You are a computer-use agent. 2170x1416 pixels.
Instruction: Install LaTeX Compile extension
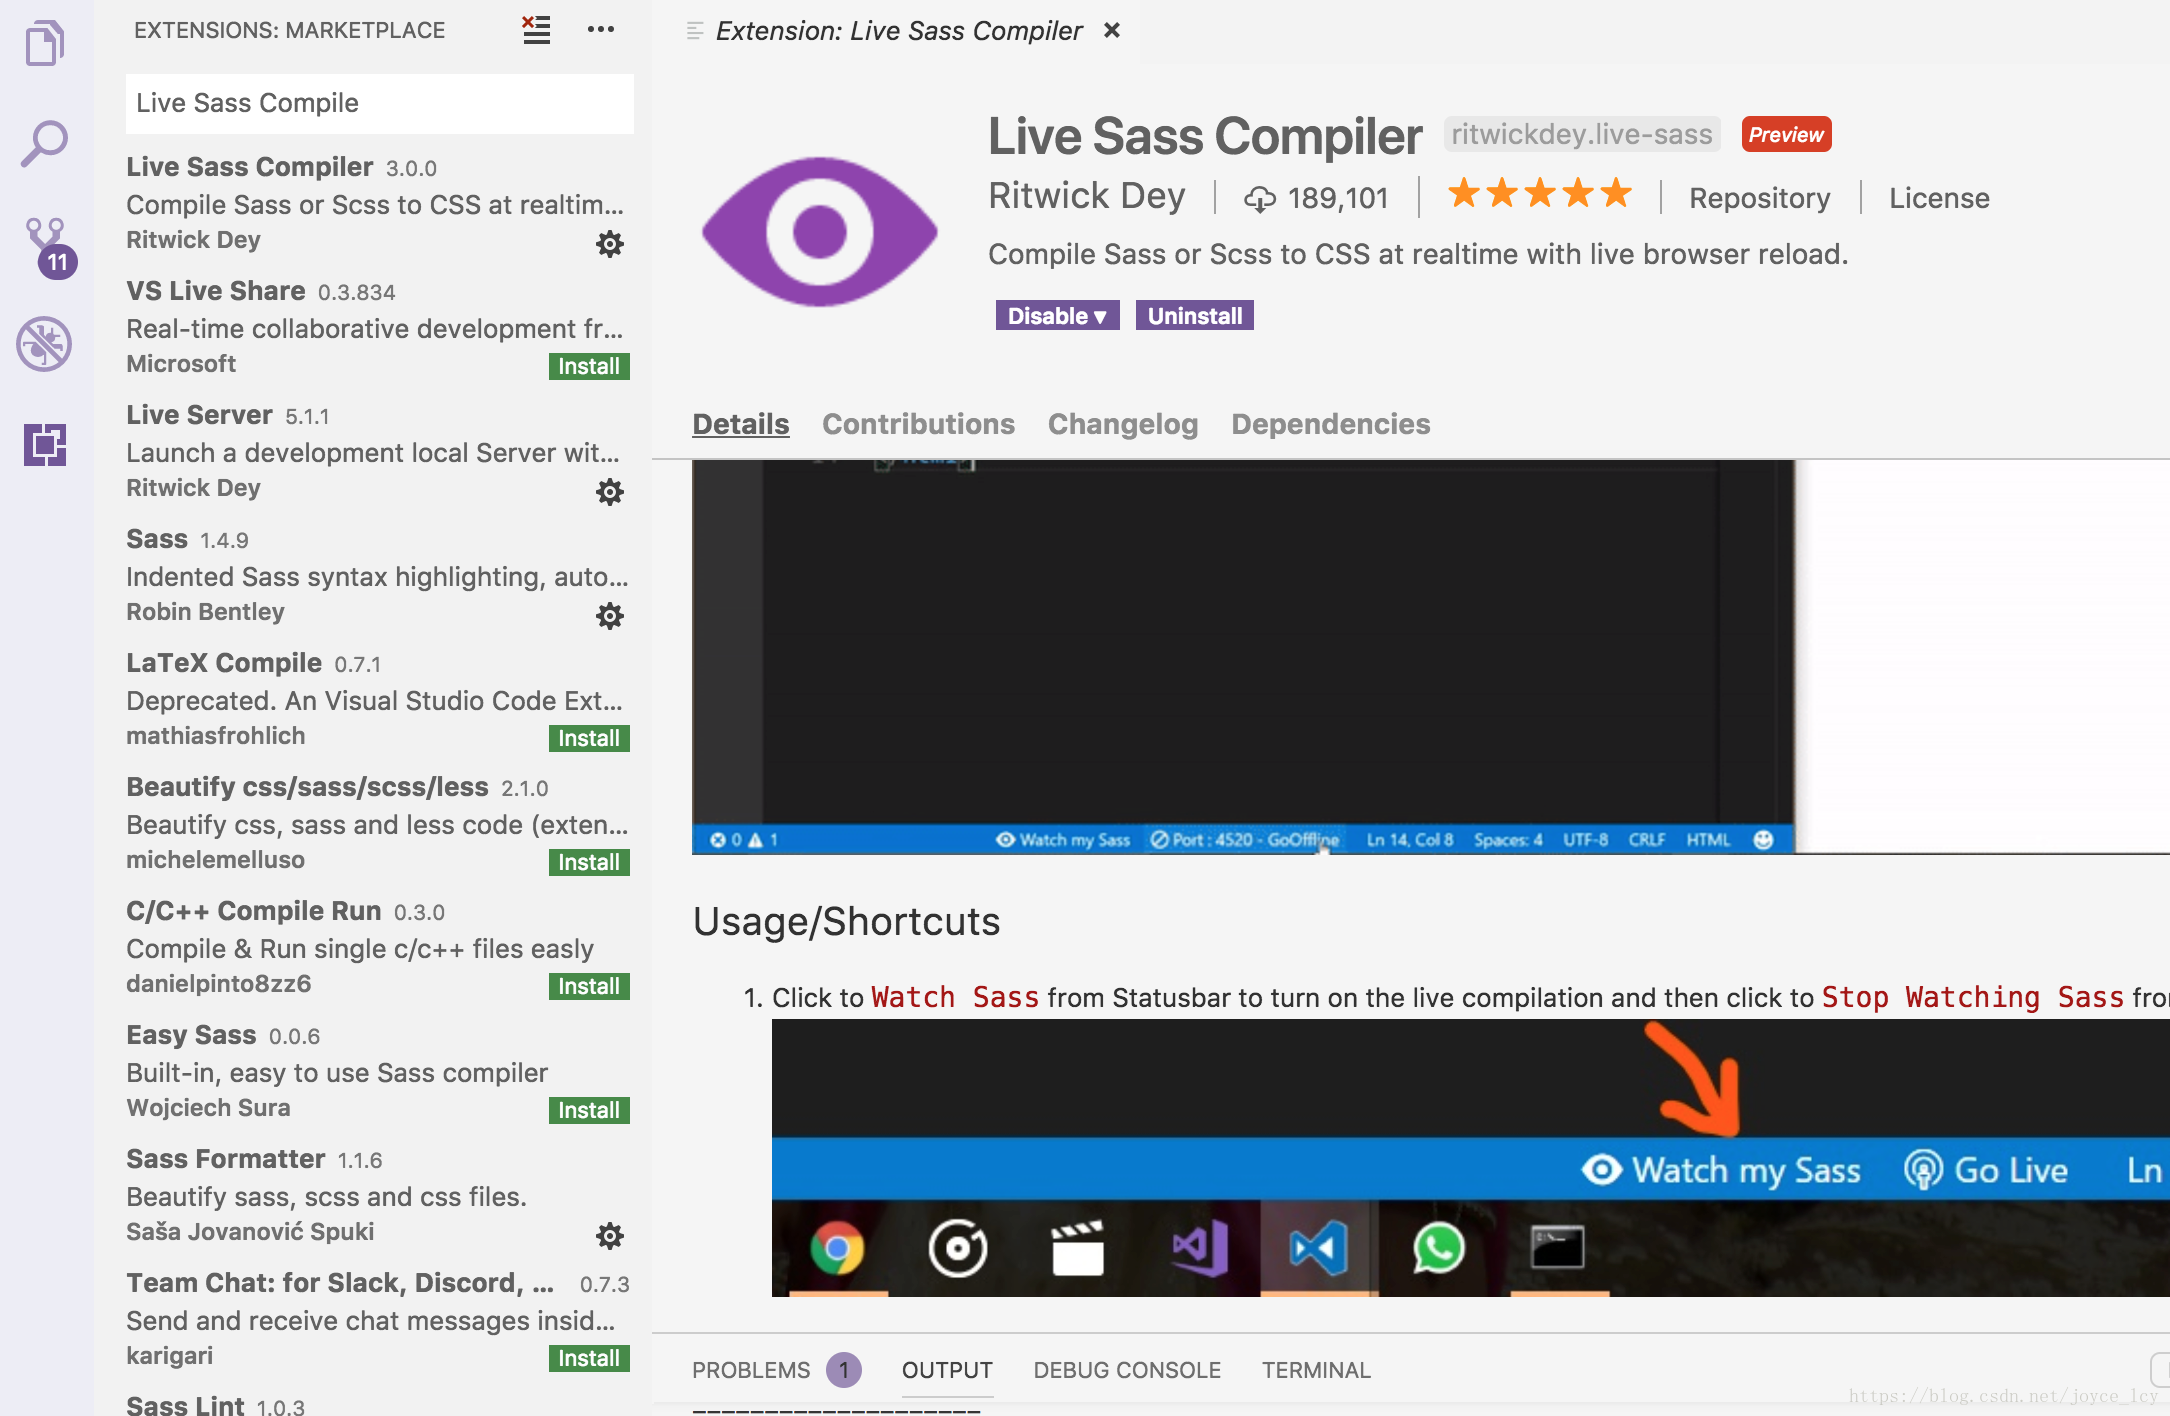[589, 738]
